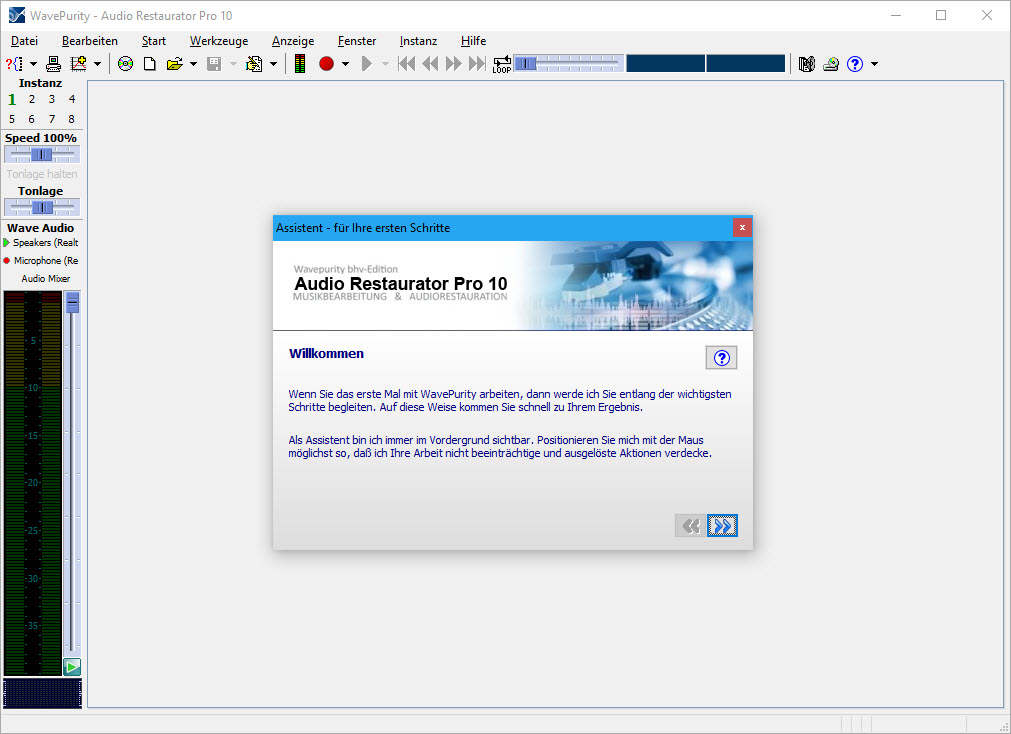Skip to the beginning of the track
This screenshot has width=1011, height=734.
[x=407, y=64]
